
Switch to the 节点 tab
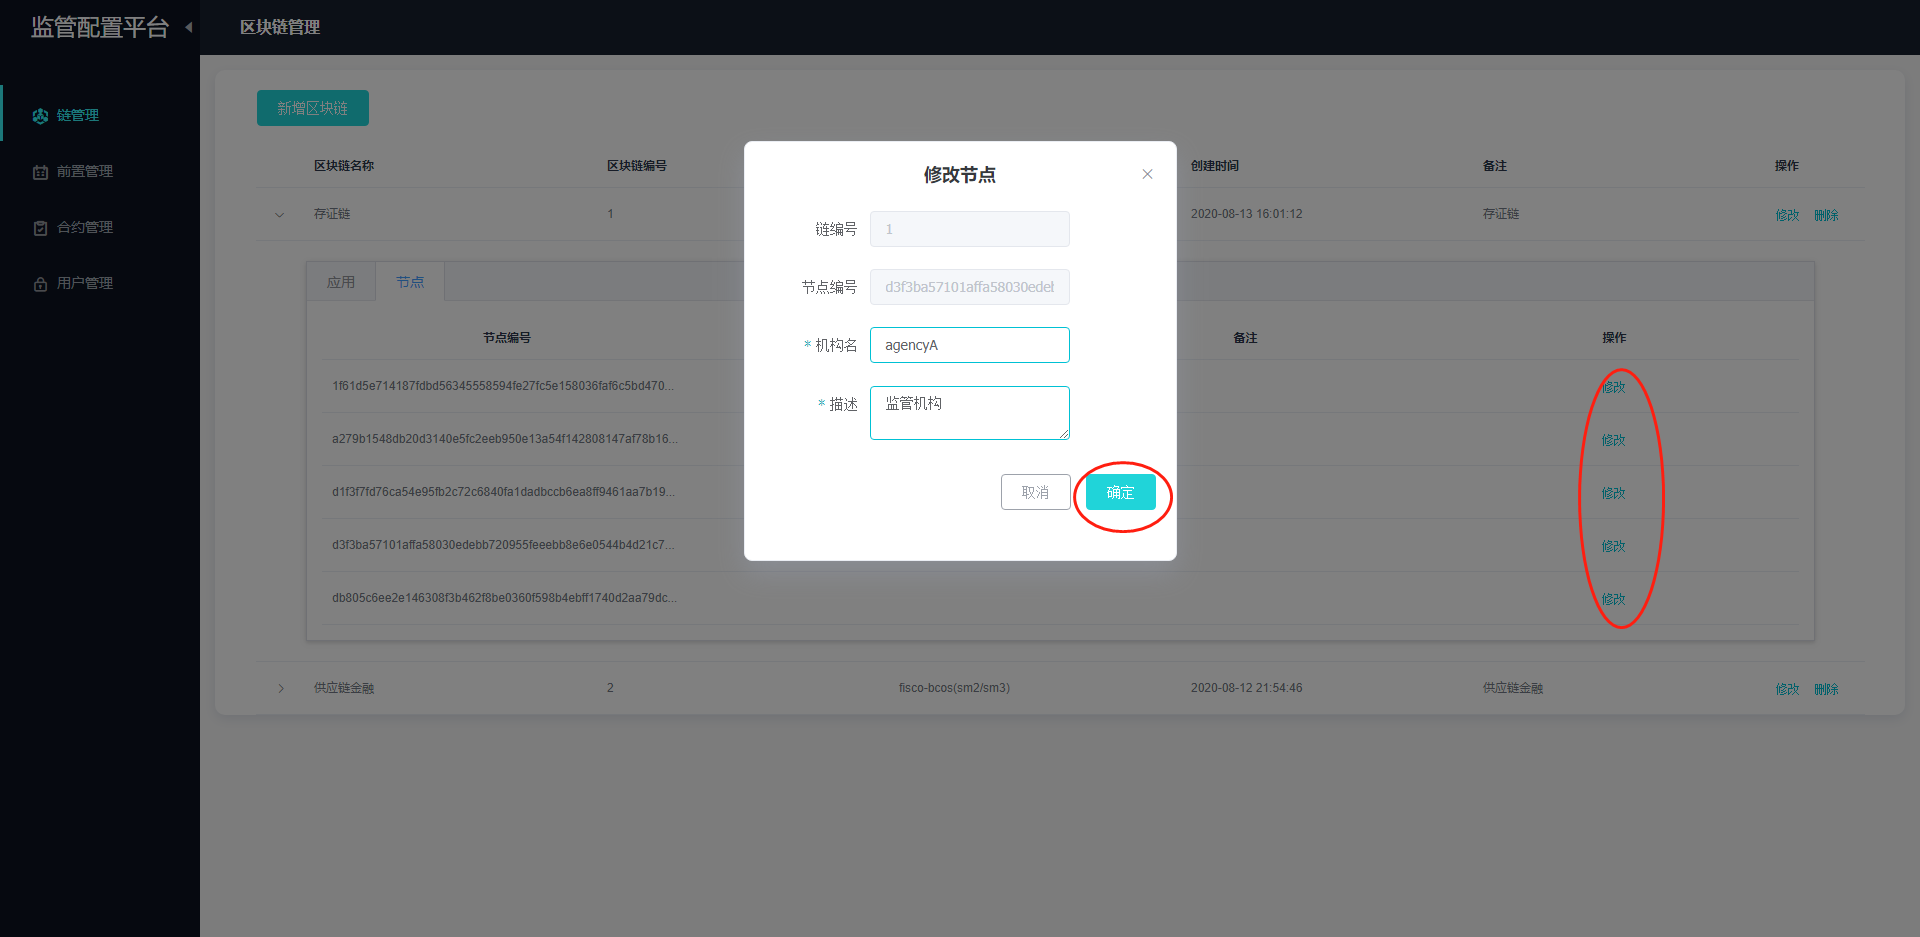pyautogui.click(x=410, y=282)
